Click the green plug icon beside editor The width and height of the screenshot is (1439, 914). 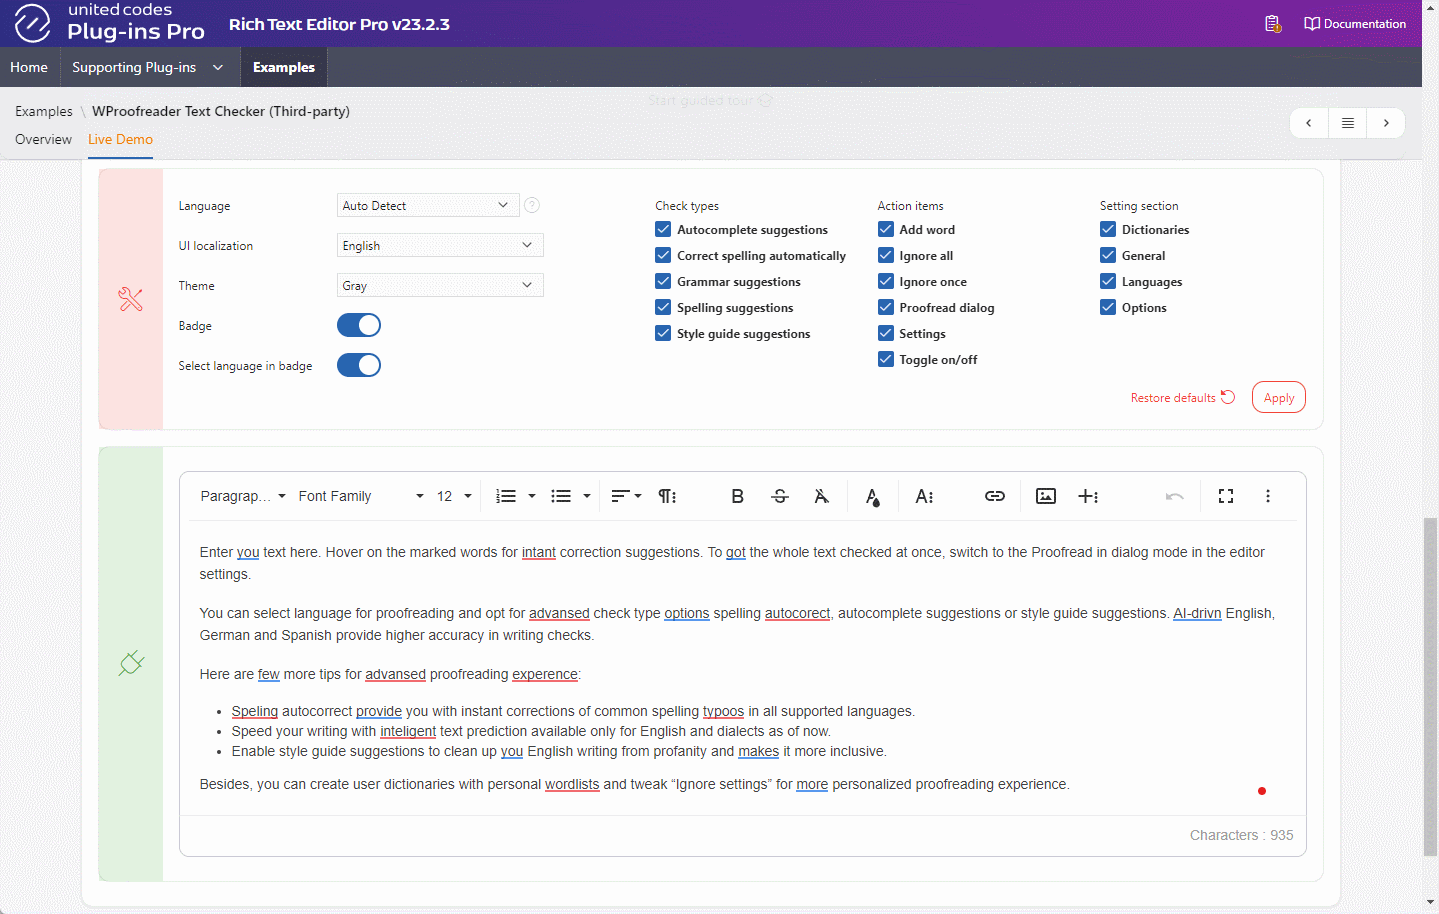click(131, 663)
